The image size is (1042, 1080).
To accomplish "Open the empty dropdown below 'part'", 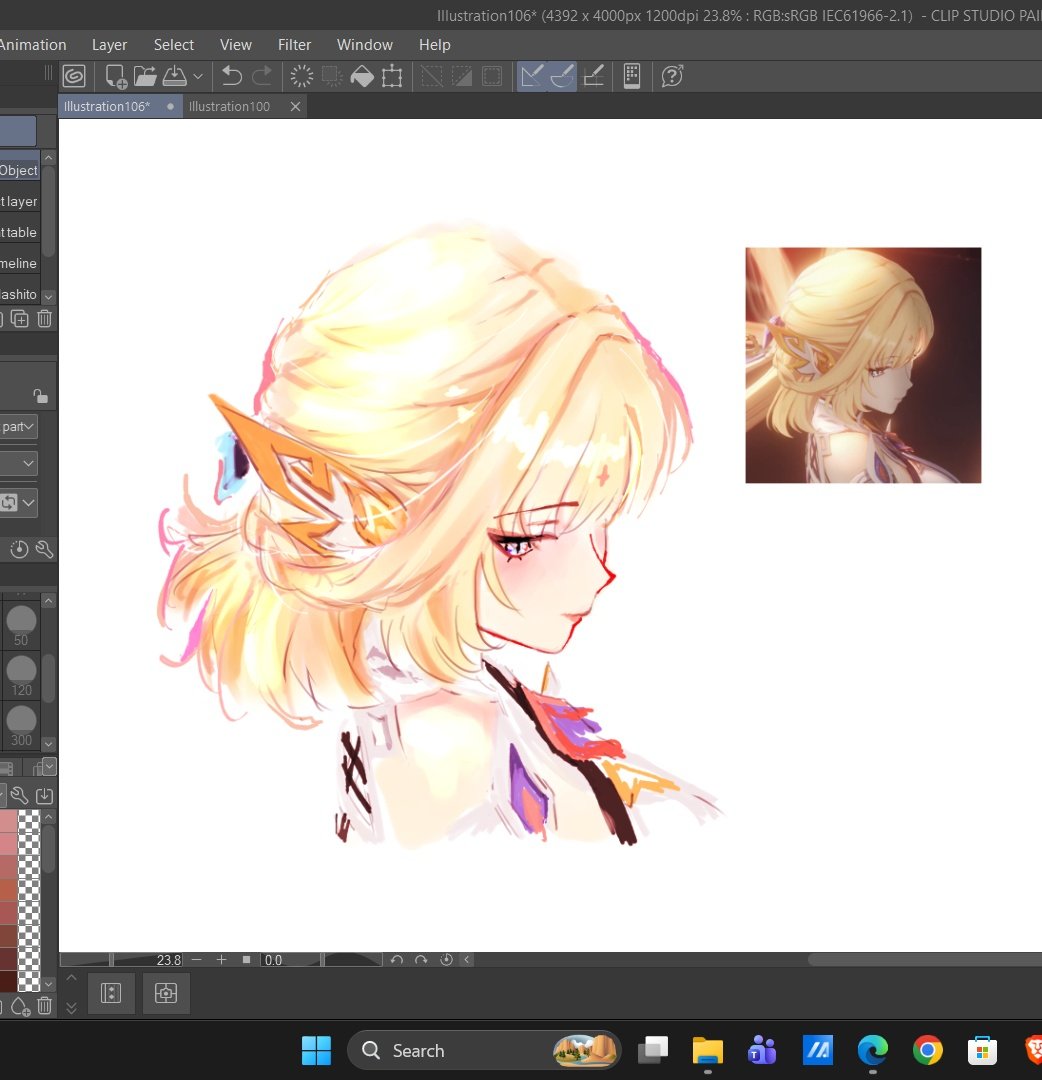I will click(19, 464).
